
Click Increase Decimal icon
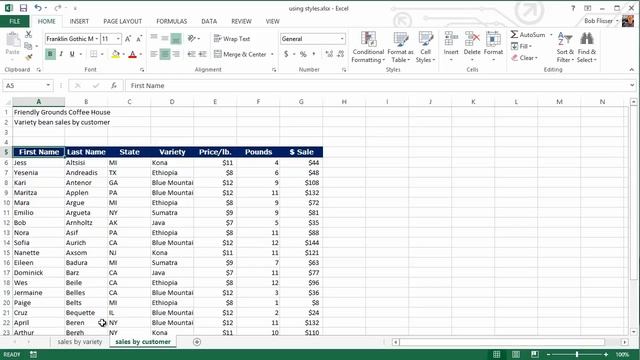click(x=329, y=54)
